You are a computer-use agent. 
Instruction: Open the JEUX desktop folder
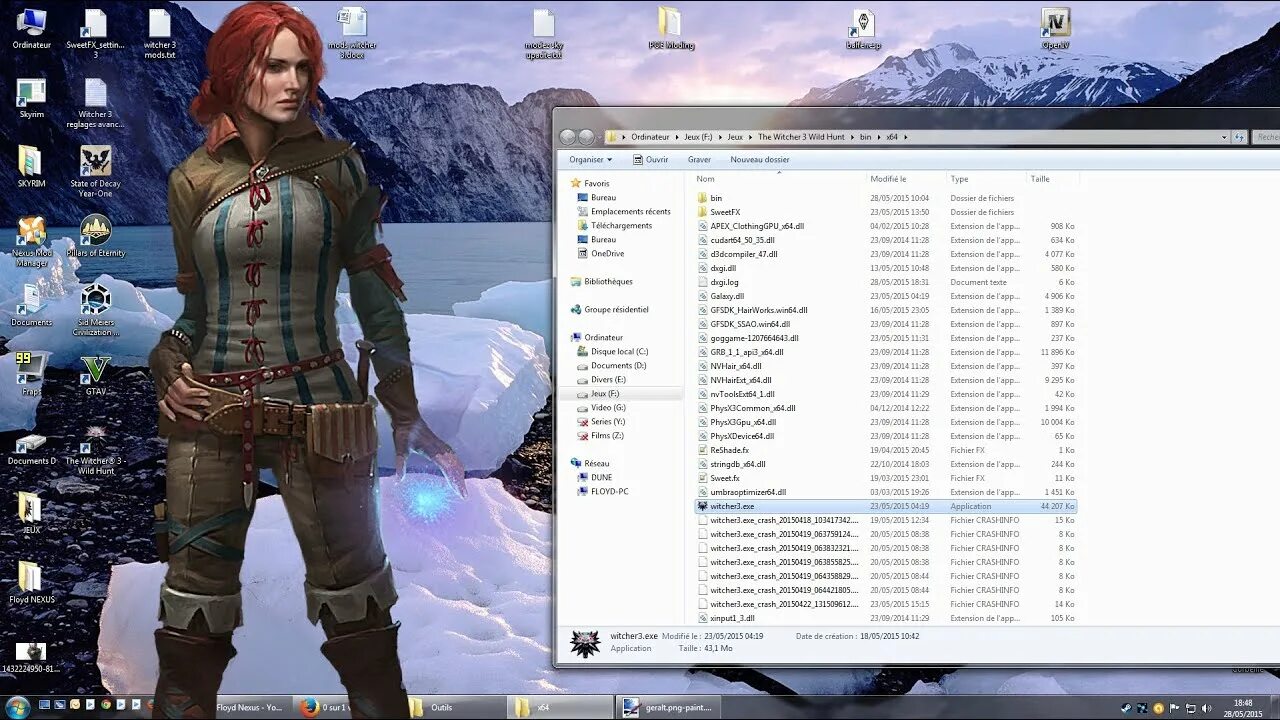pos(31,514)
